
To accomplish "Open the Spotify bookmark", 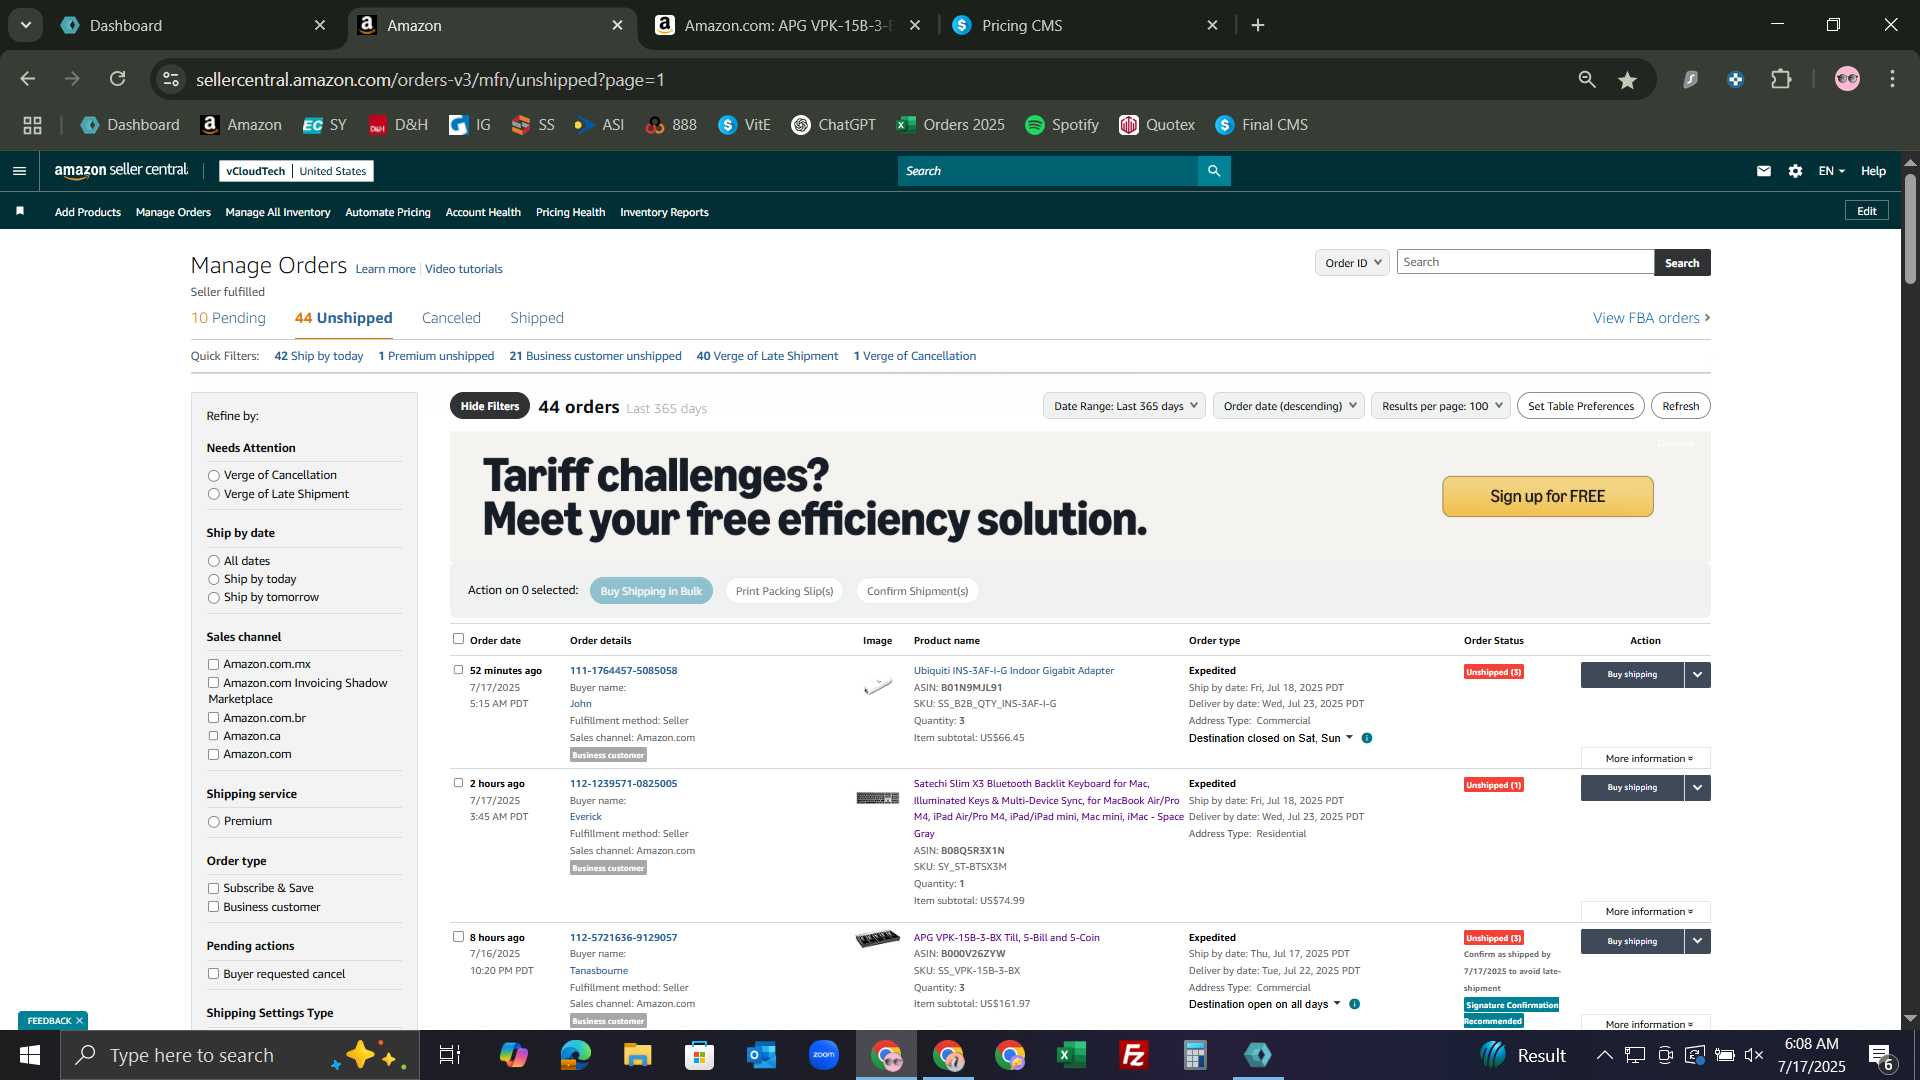I will [x=1062, y=125].
